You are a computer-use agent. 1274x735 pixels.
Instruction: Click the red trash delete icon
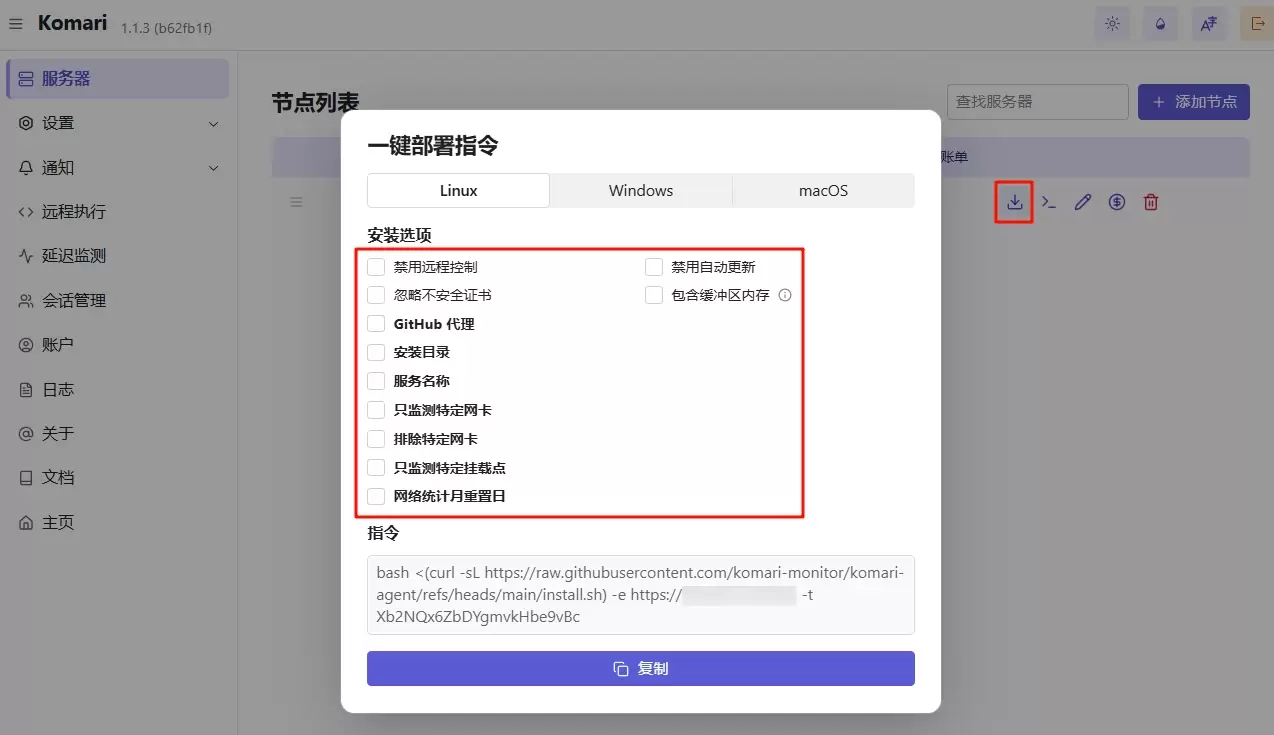click(1151, 202)
